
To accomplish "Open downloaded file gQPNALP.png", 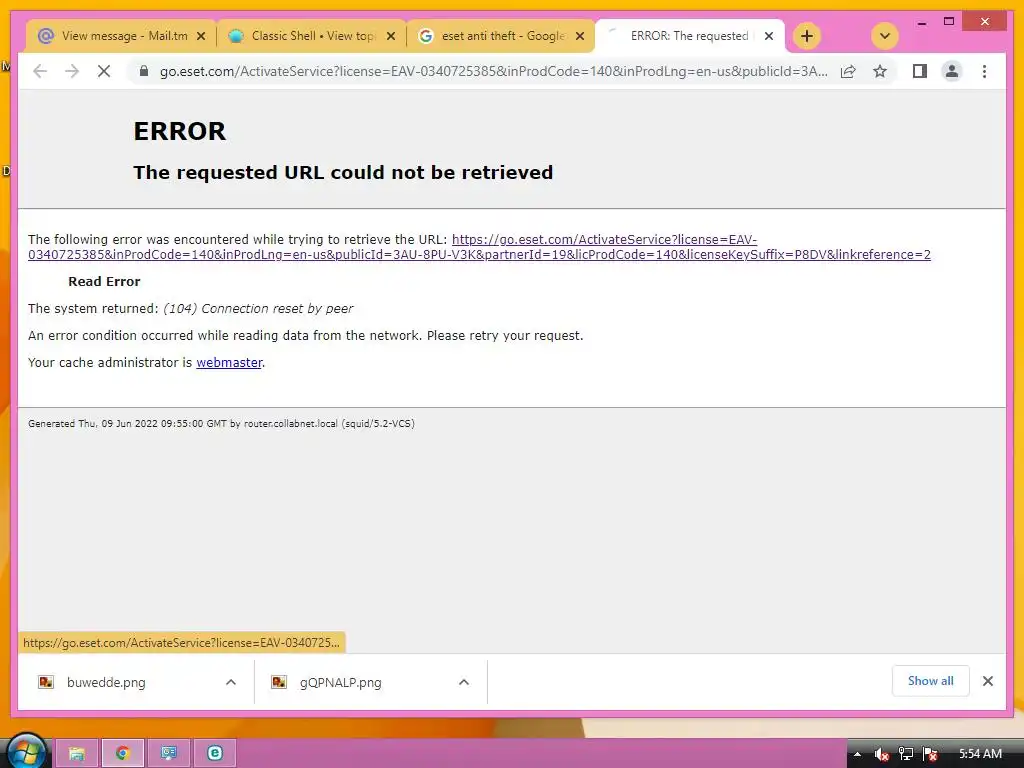I will 340,682.
